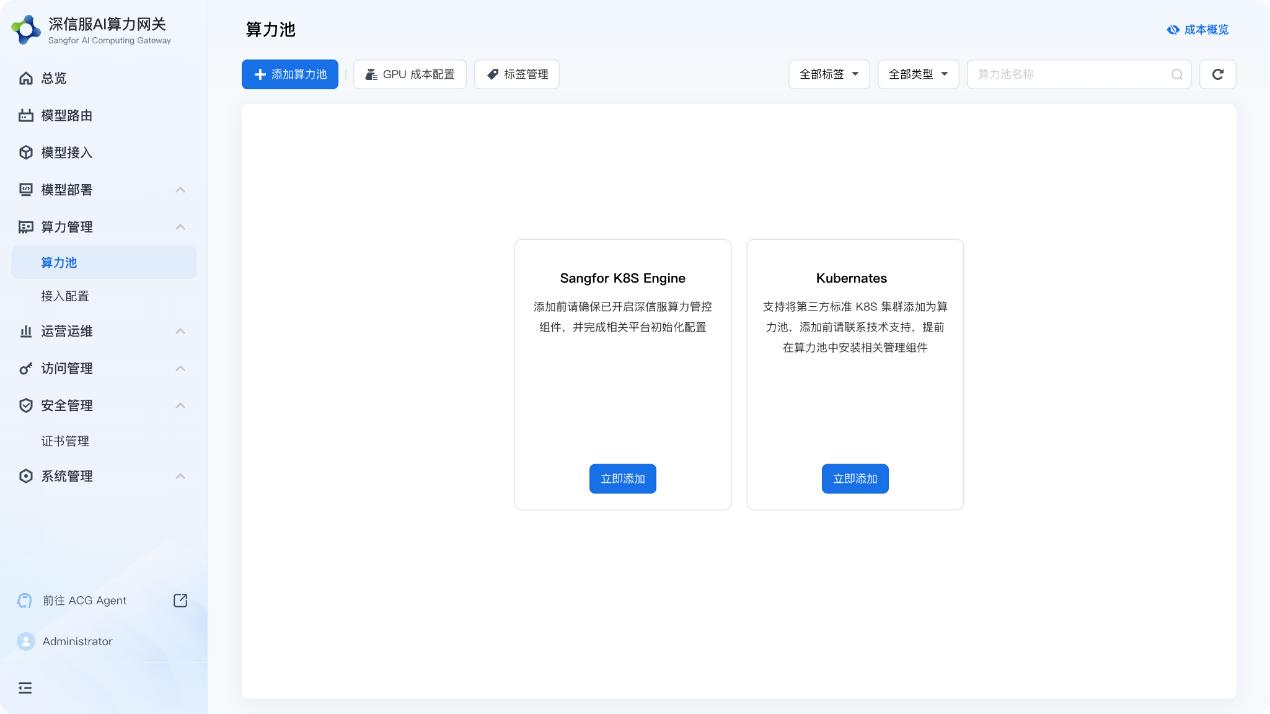Open the 成本概览 link
Viewport: 1270px width, 714px height.
(1198, 30)
